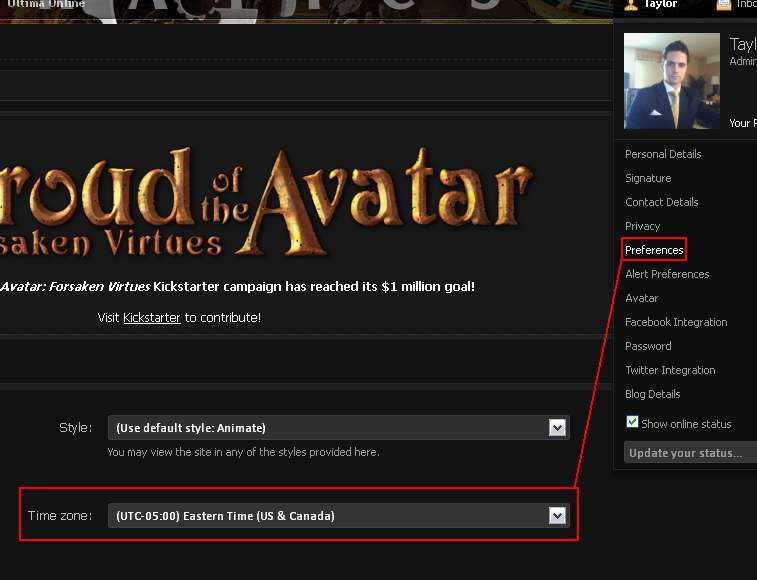The height and width of the screenshot is (580, 757).
Task: Open the Time zone dropdown selector
Action: click(338, 515)
